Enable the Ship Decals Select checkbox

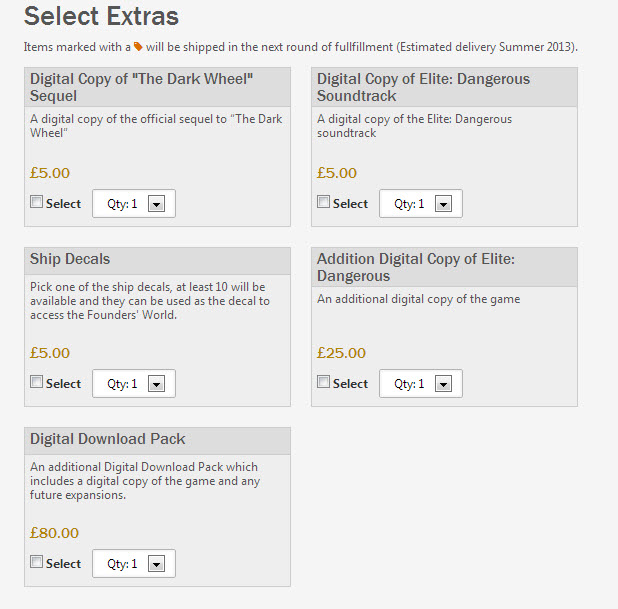37,382
